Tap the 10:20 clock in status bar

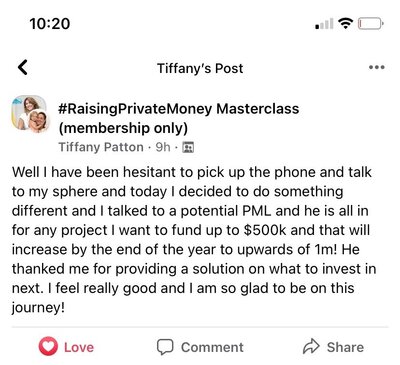[50, 24]
